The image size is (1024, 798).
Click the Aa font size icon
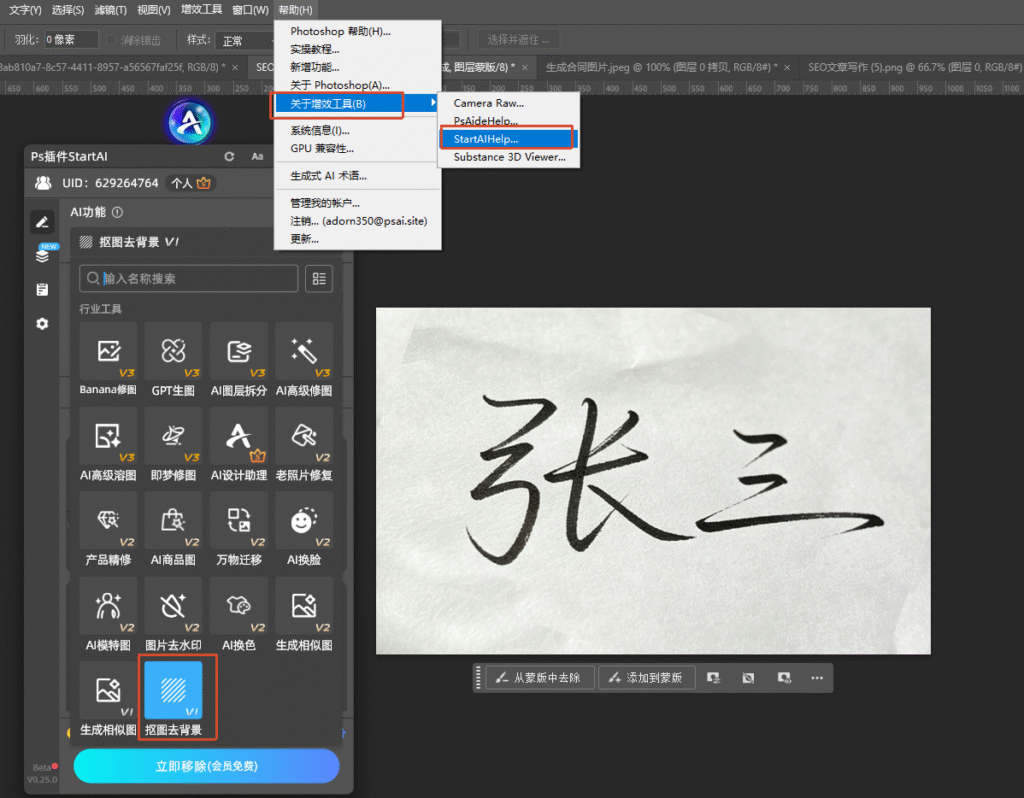(x=257, y=157)
